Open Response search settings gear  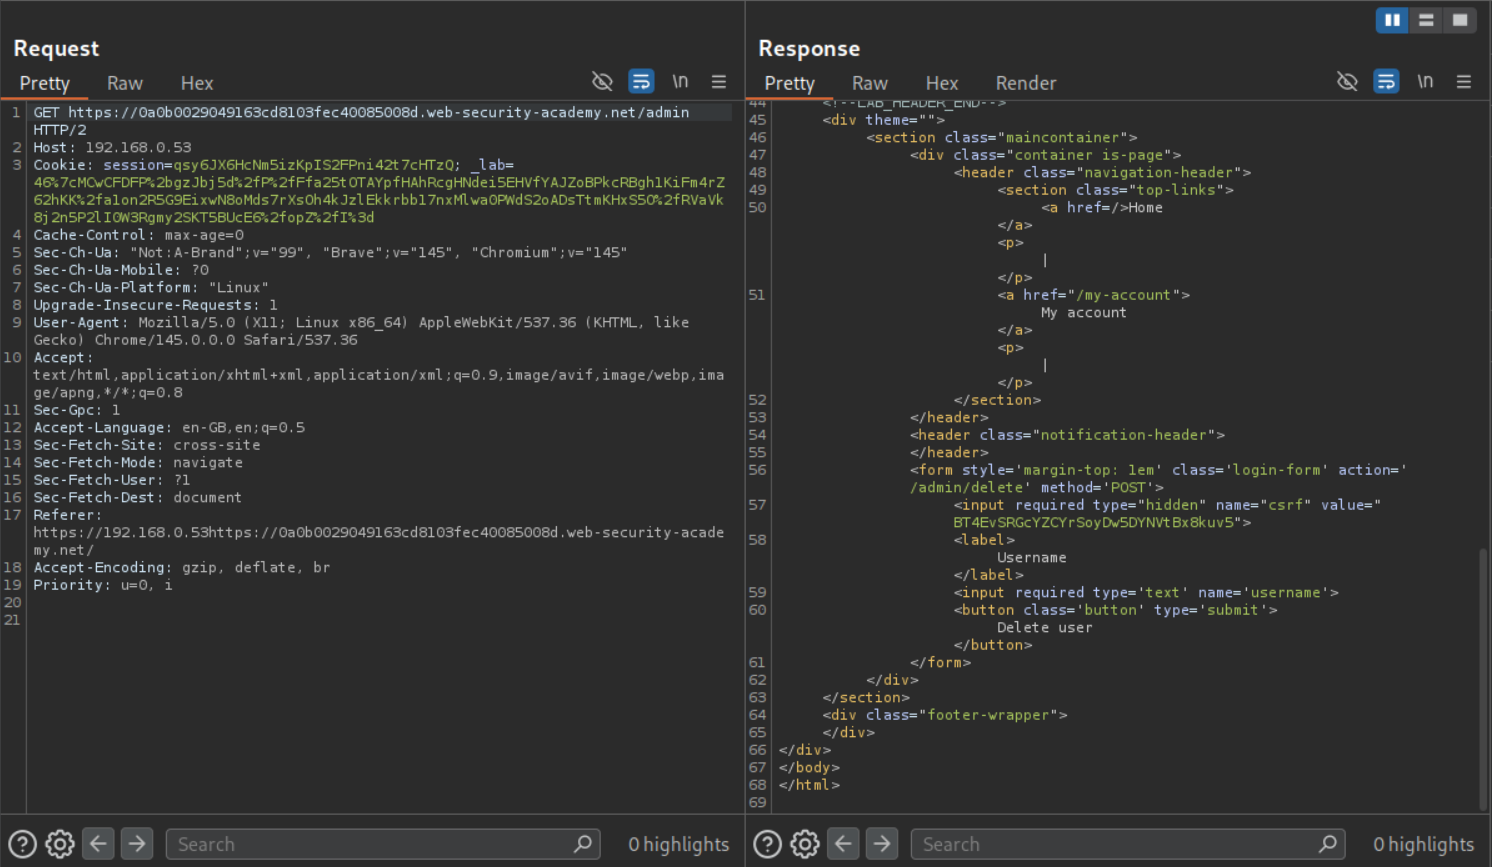point(805,844)
